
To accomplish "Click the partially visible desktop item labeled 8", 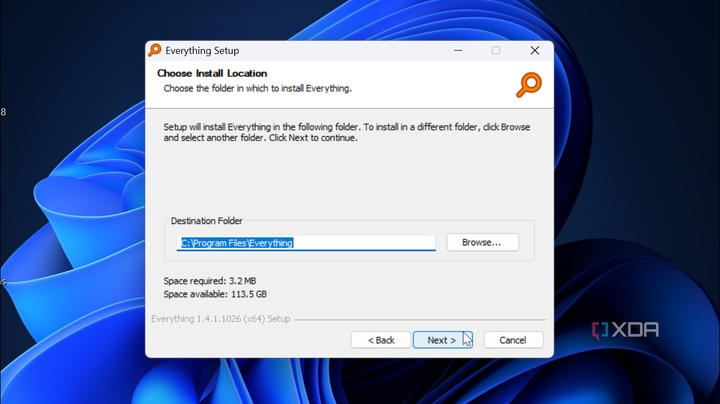I will (3, 112).
